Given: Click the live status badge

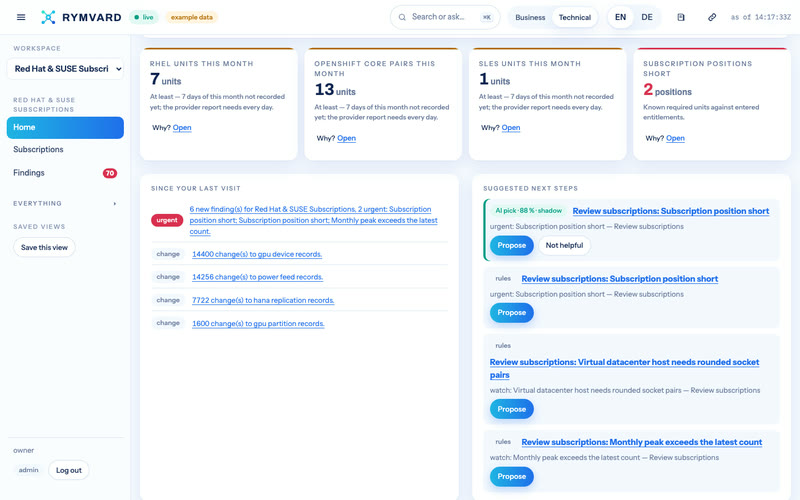Looking at the screenshot, I should click(x=144, y=17).
